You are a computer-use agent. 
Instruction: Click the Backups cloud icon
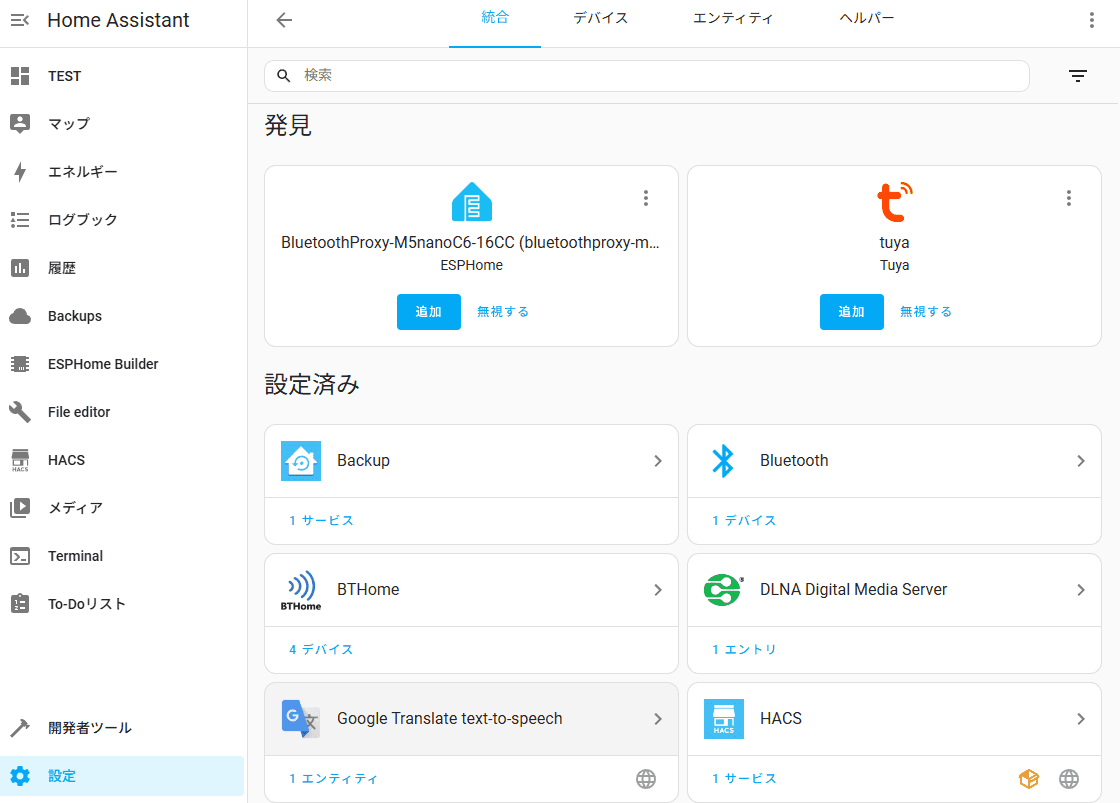click(20, 316)
